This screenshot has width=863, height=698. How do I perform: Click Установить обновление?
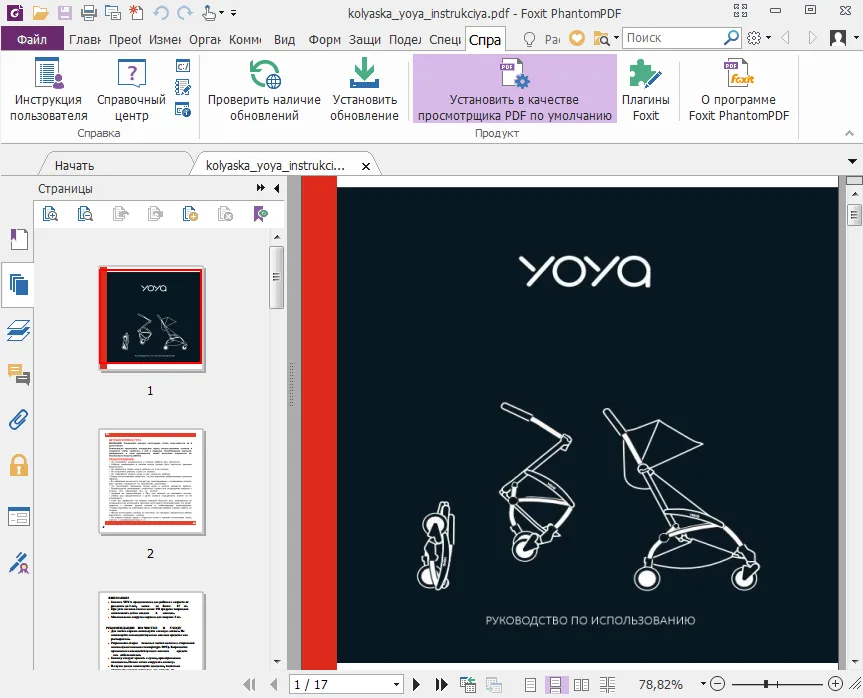click(364, 90)
